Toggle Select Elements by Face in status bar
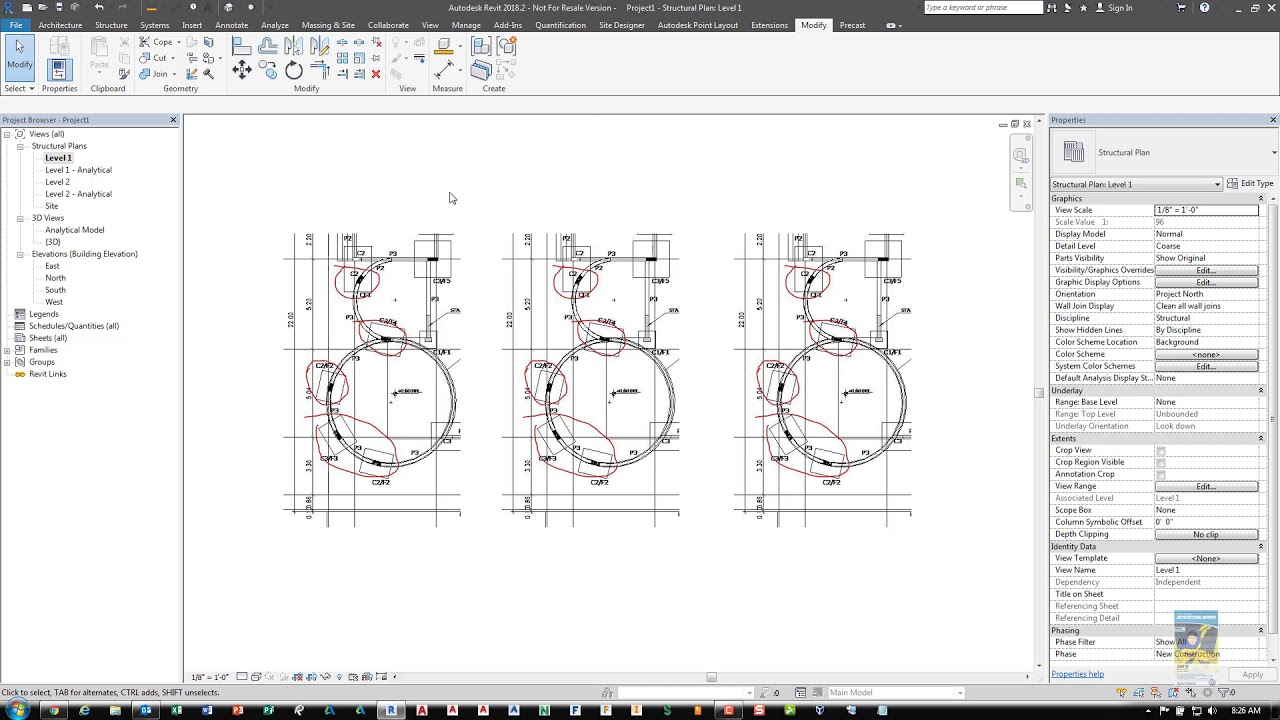The image size is (1280, 720). coord(1173,692)
